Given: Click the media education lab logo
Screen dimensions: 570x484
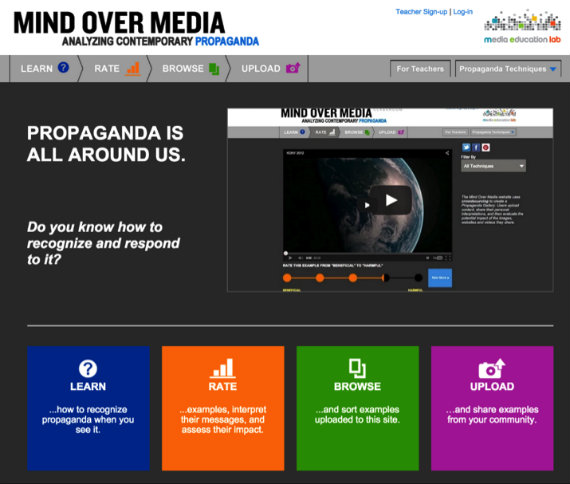Looking at the screenshot, I should 522,27.
